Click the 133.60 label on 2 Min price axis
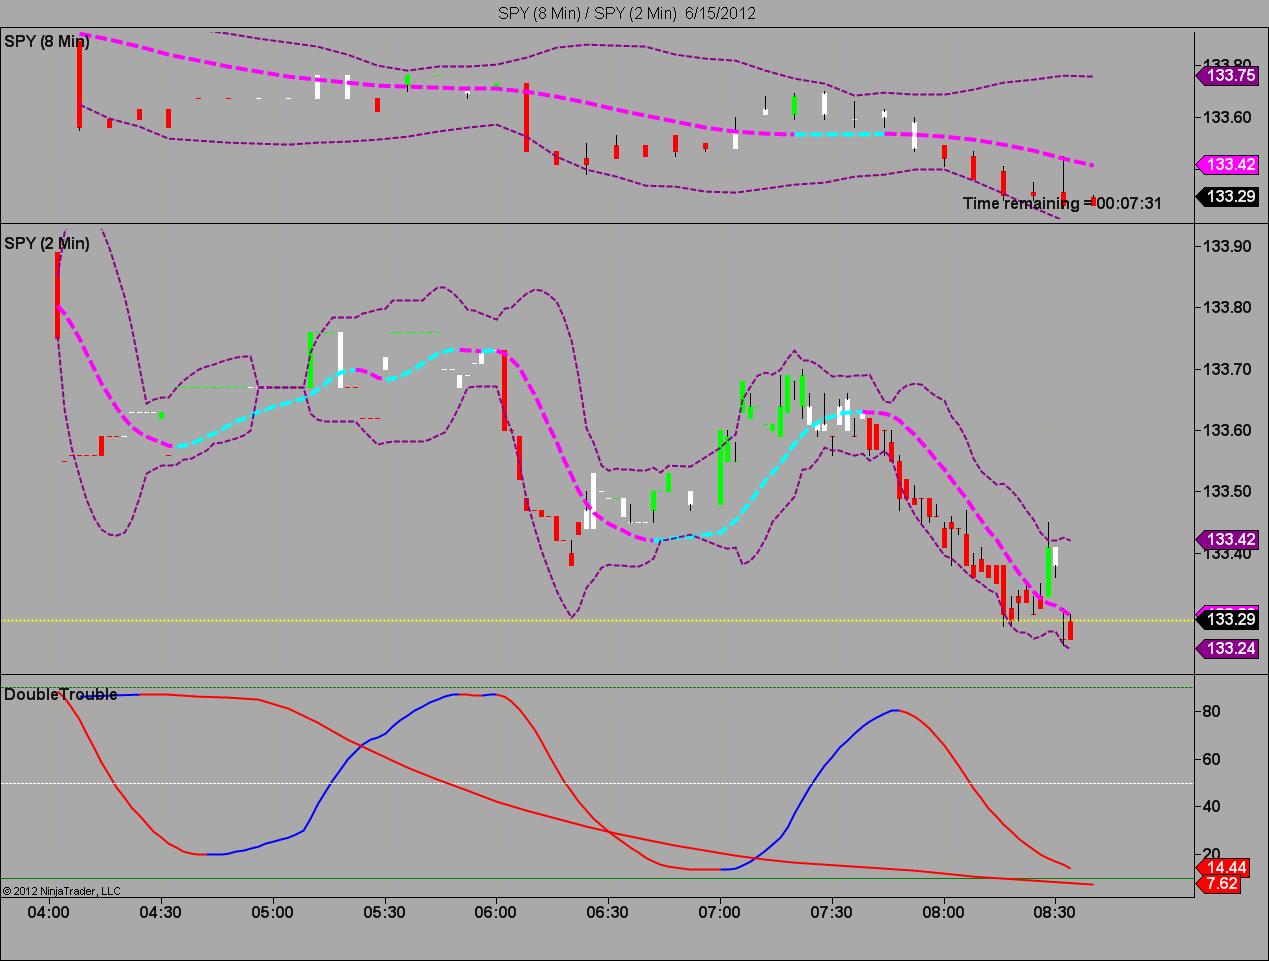The image size is (1269, 961). pyautogui.click(x=1226, y=430)
